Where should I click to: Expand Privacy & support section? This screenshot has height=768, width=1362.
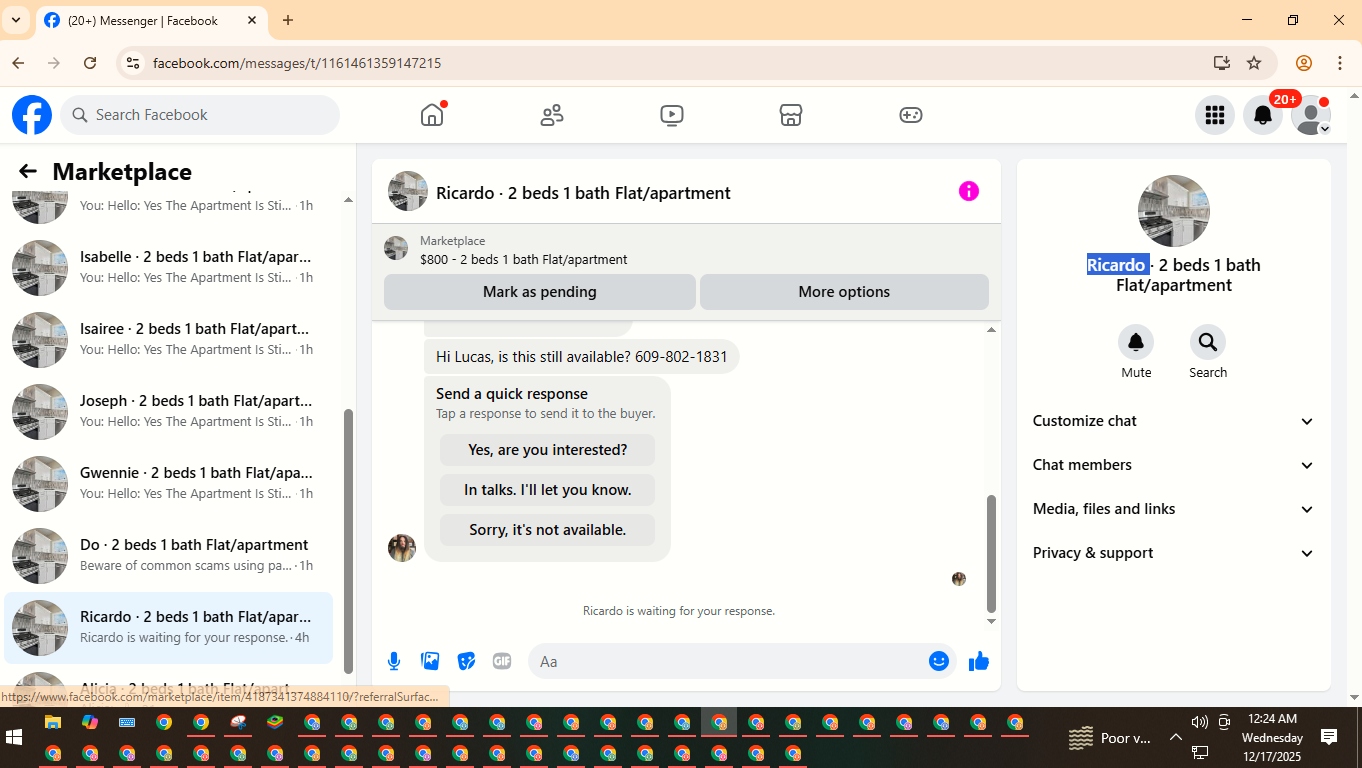click(x=1174, y=553)
